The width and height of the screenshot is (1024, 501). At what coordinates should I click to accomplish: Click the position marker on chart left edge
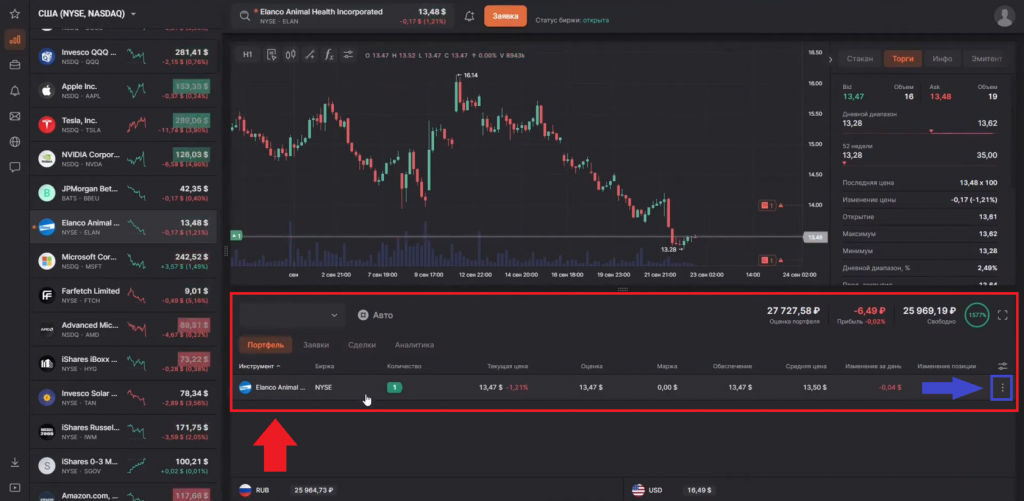point(236,235)
